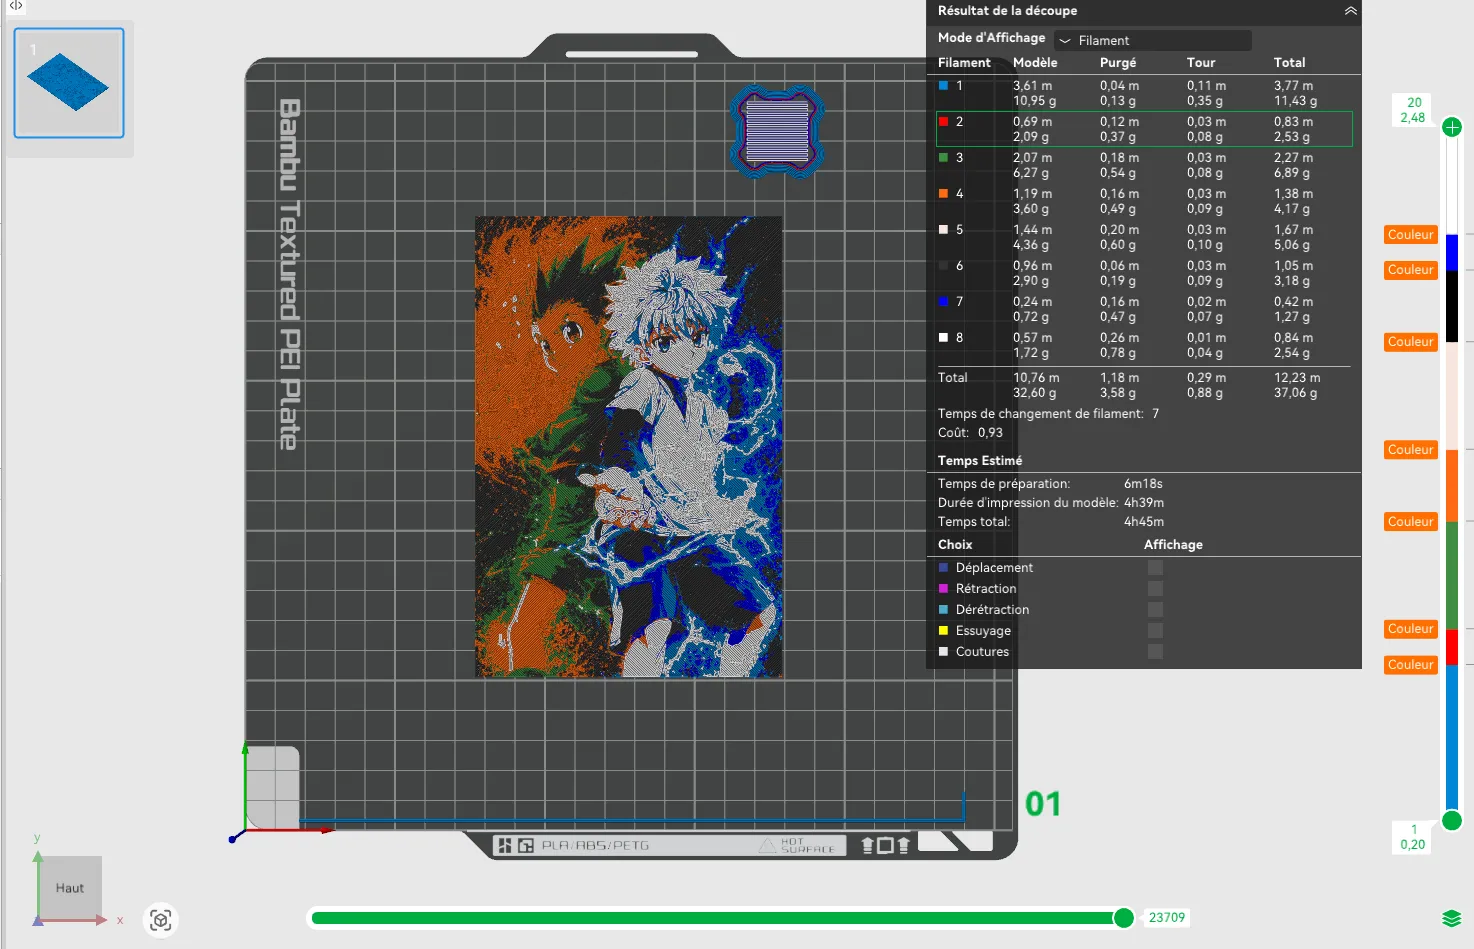Click the beige color swatch of filament 5
This screenshot has width=1474, height=949.
click(x=943, y=230)
